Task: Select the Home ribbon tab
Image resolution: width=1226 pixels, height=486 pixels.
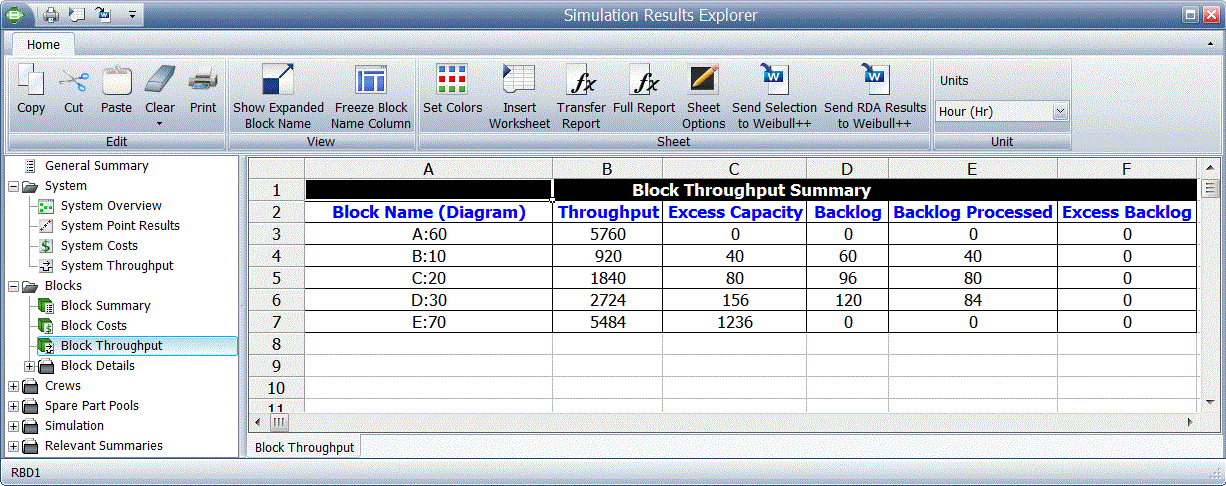Action: (43, 45)
